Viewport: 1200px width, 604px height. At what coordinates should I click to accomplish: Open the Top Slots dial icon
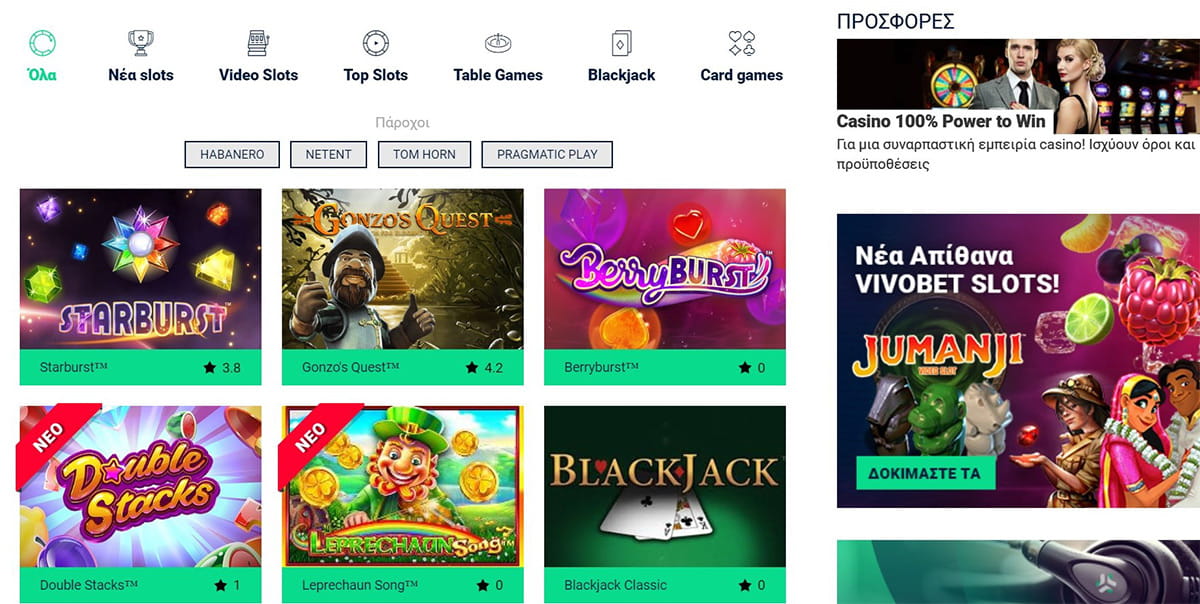pyautogui.click(x=375, y=43)
